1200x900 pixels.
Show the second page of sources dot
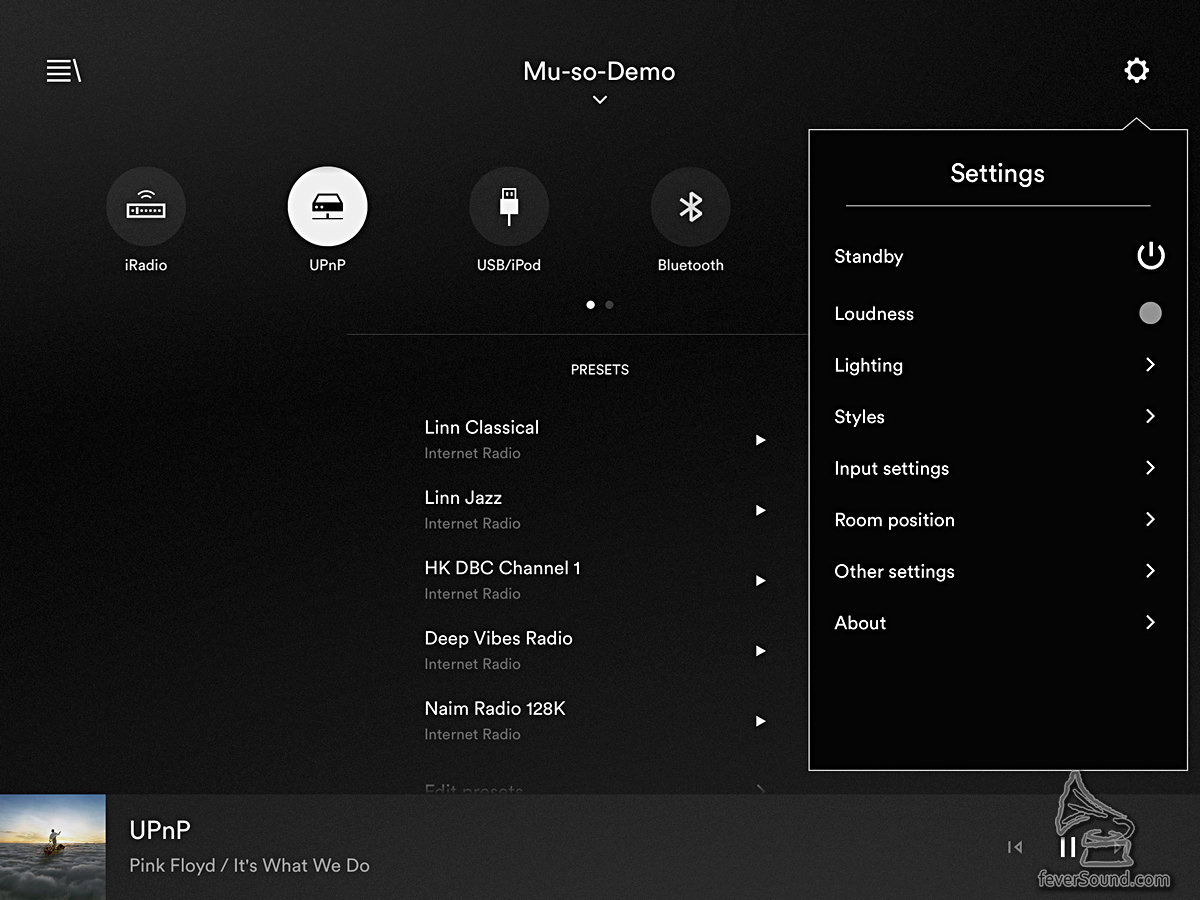click(x=609, y=304)
